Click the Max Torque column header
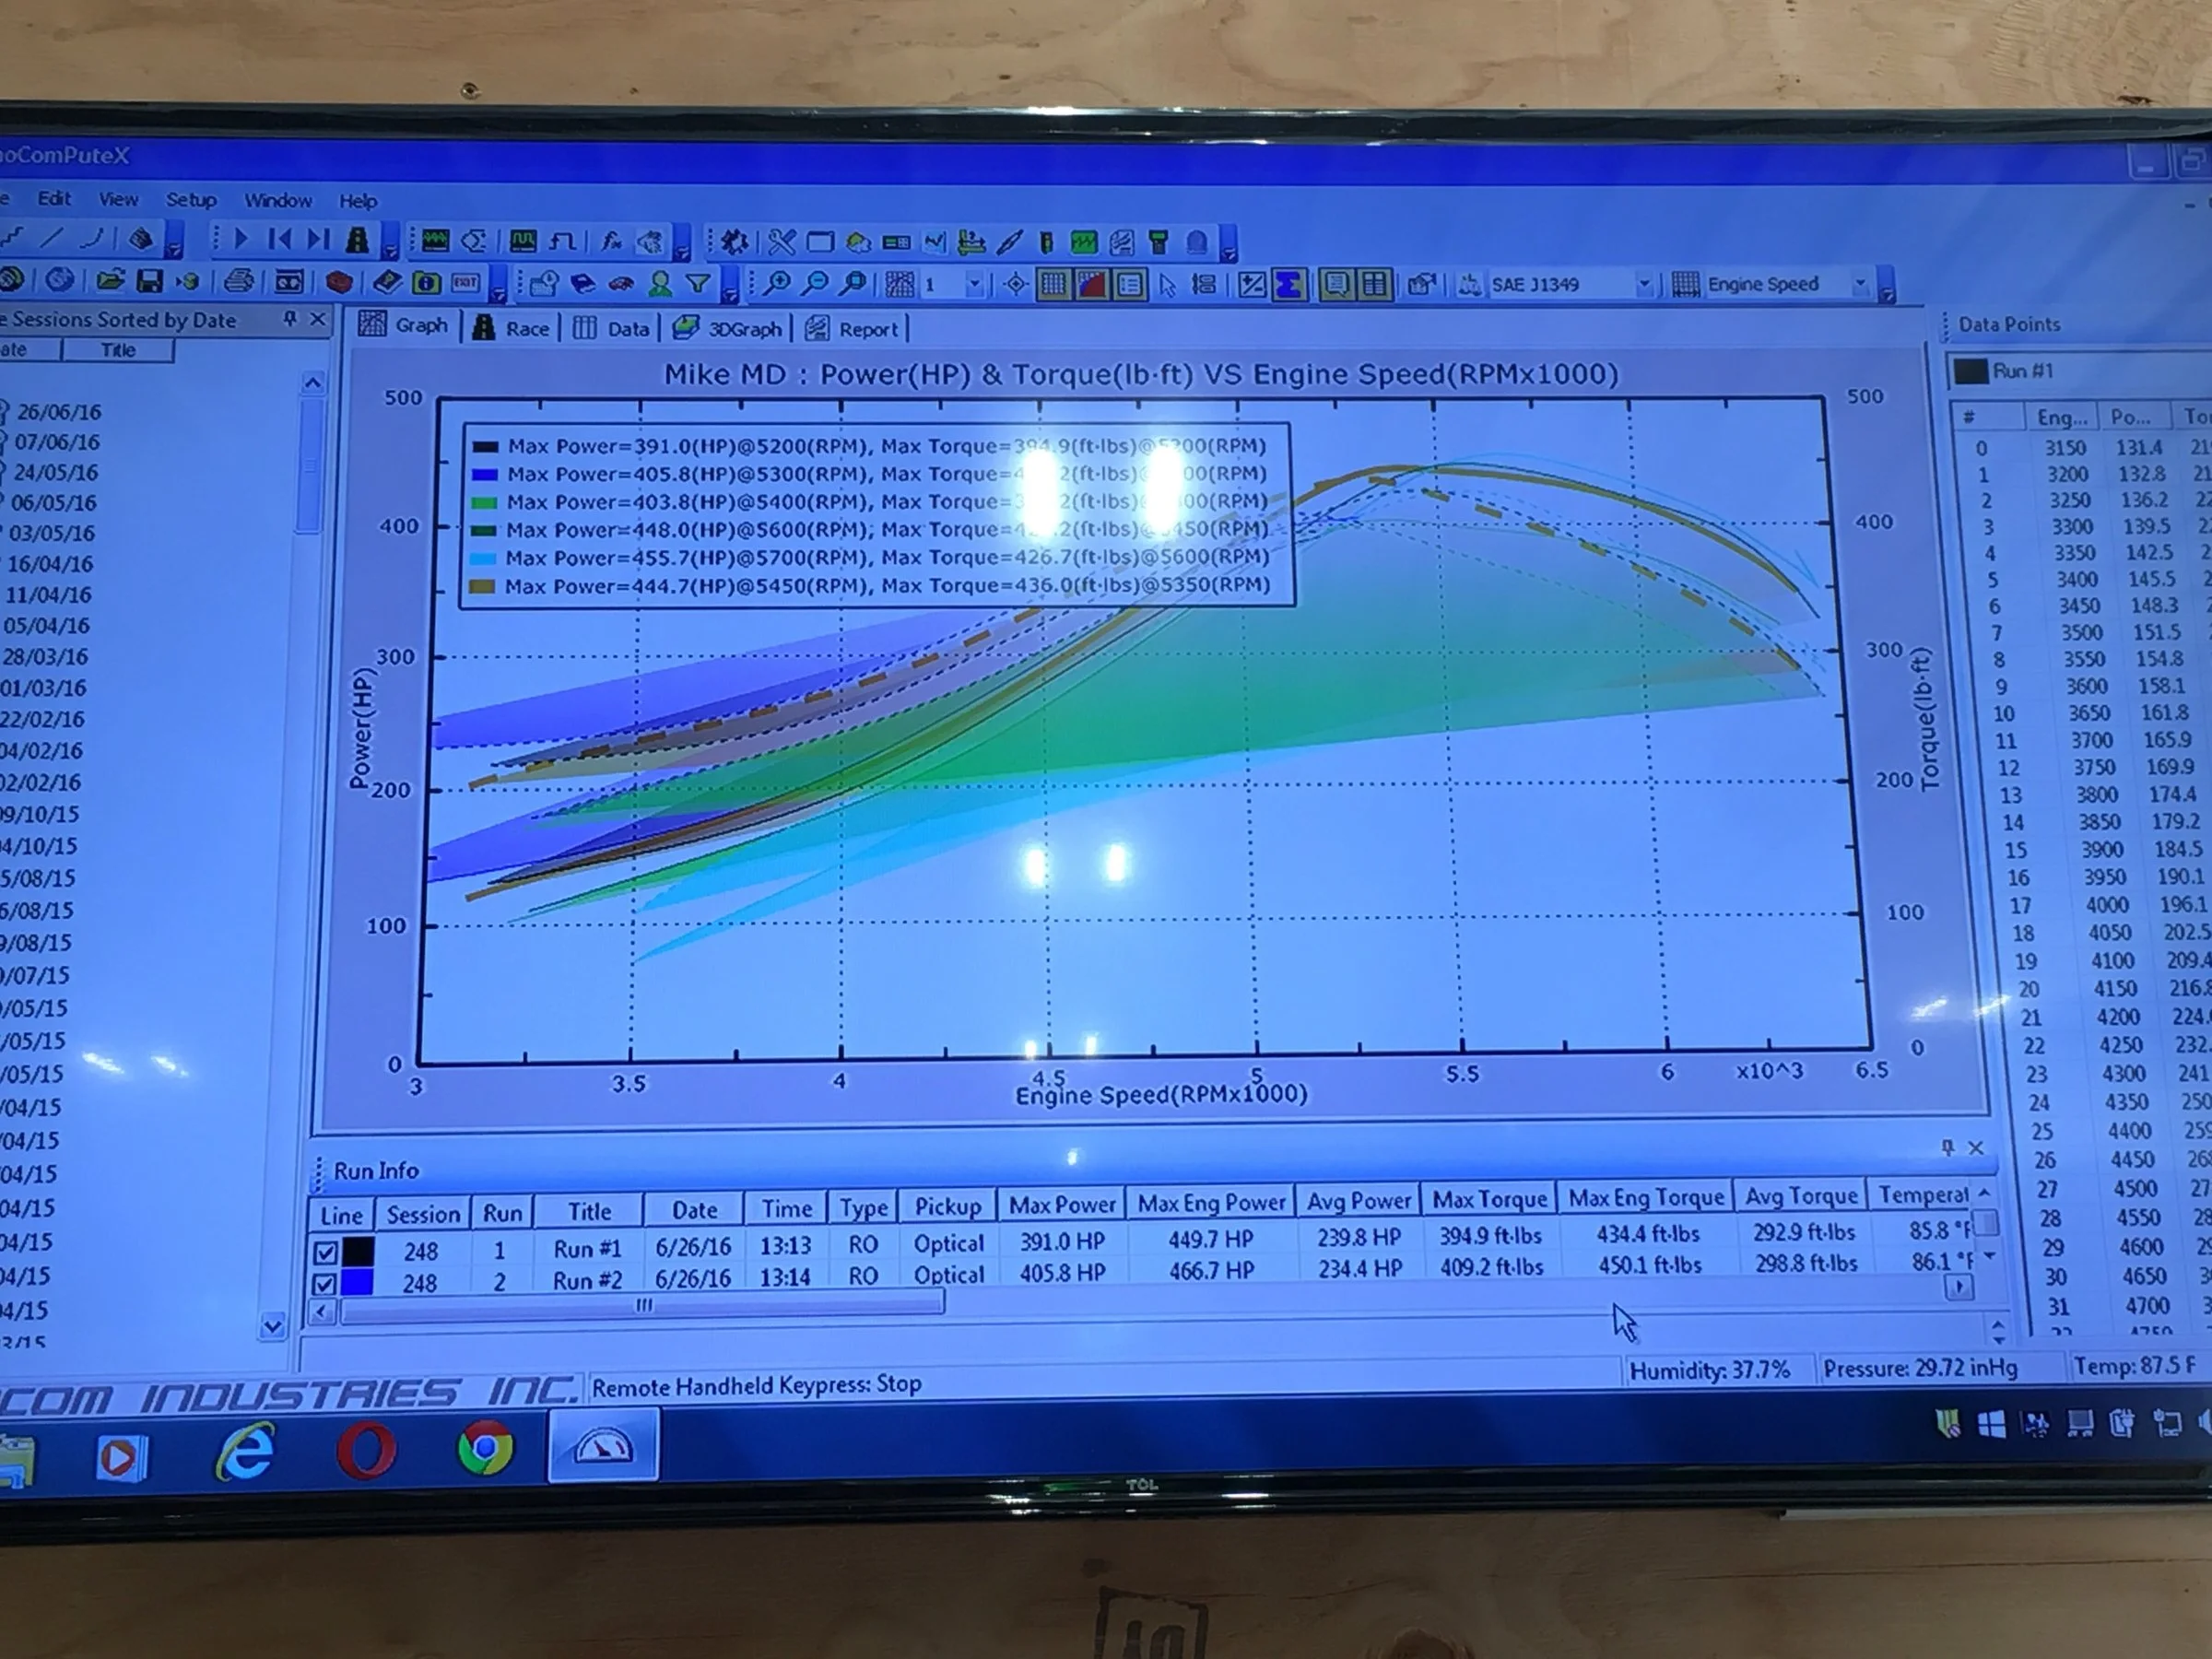 pyautogui.click(x=1489, y=1199)
